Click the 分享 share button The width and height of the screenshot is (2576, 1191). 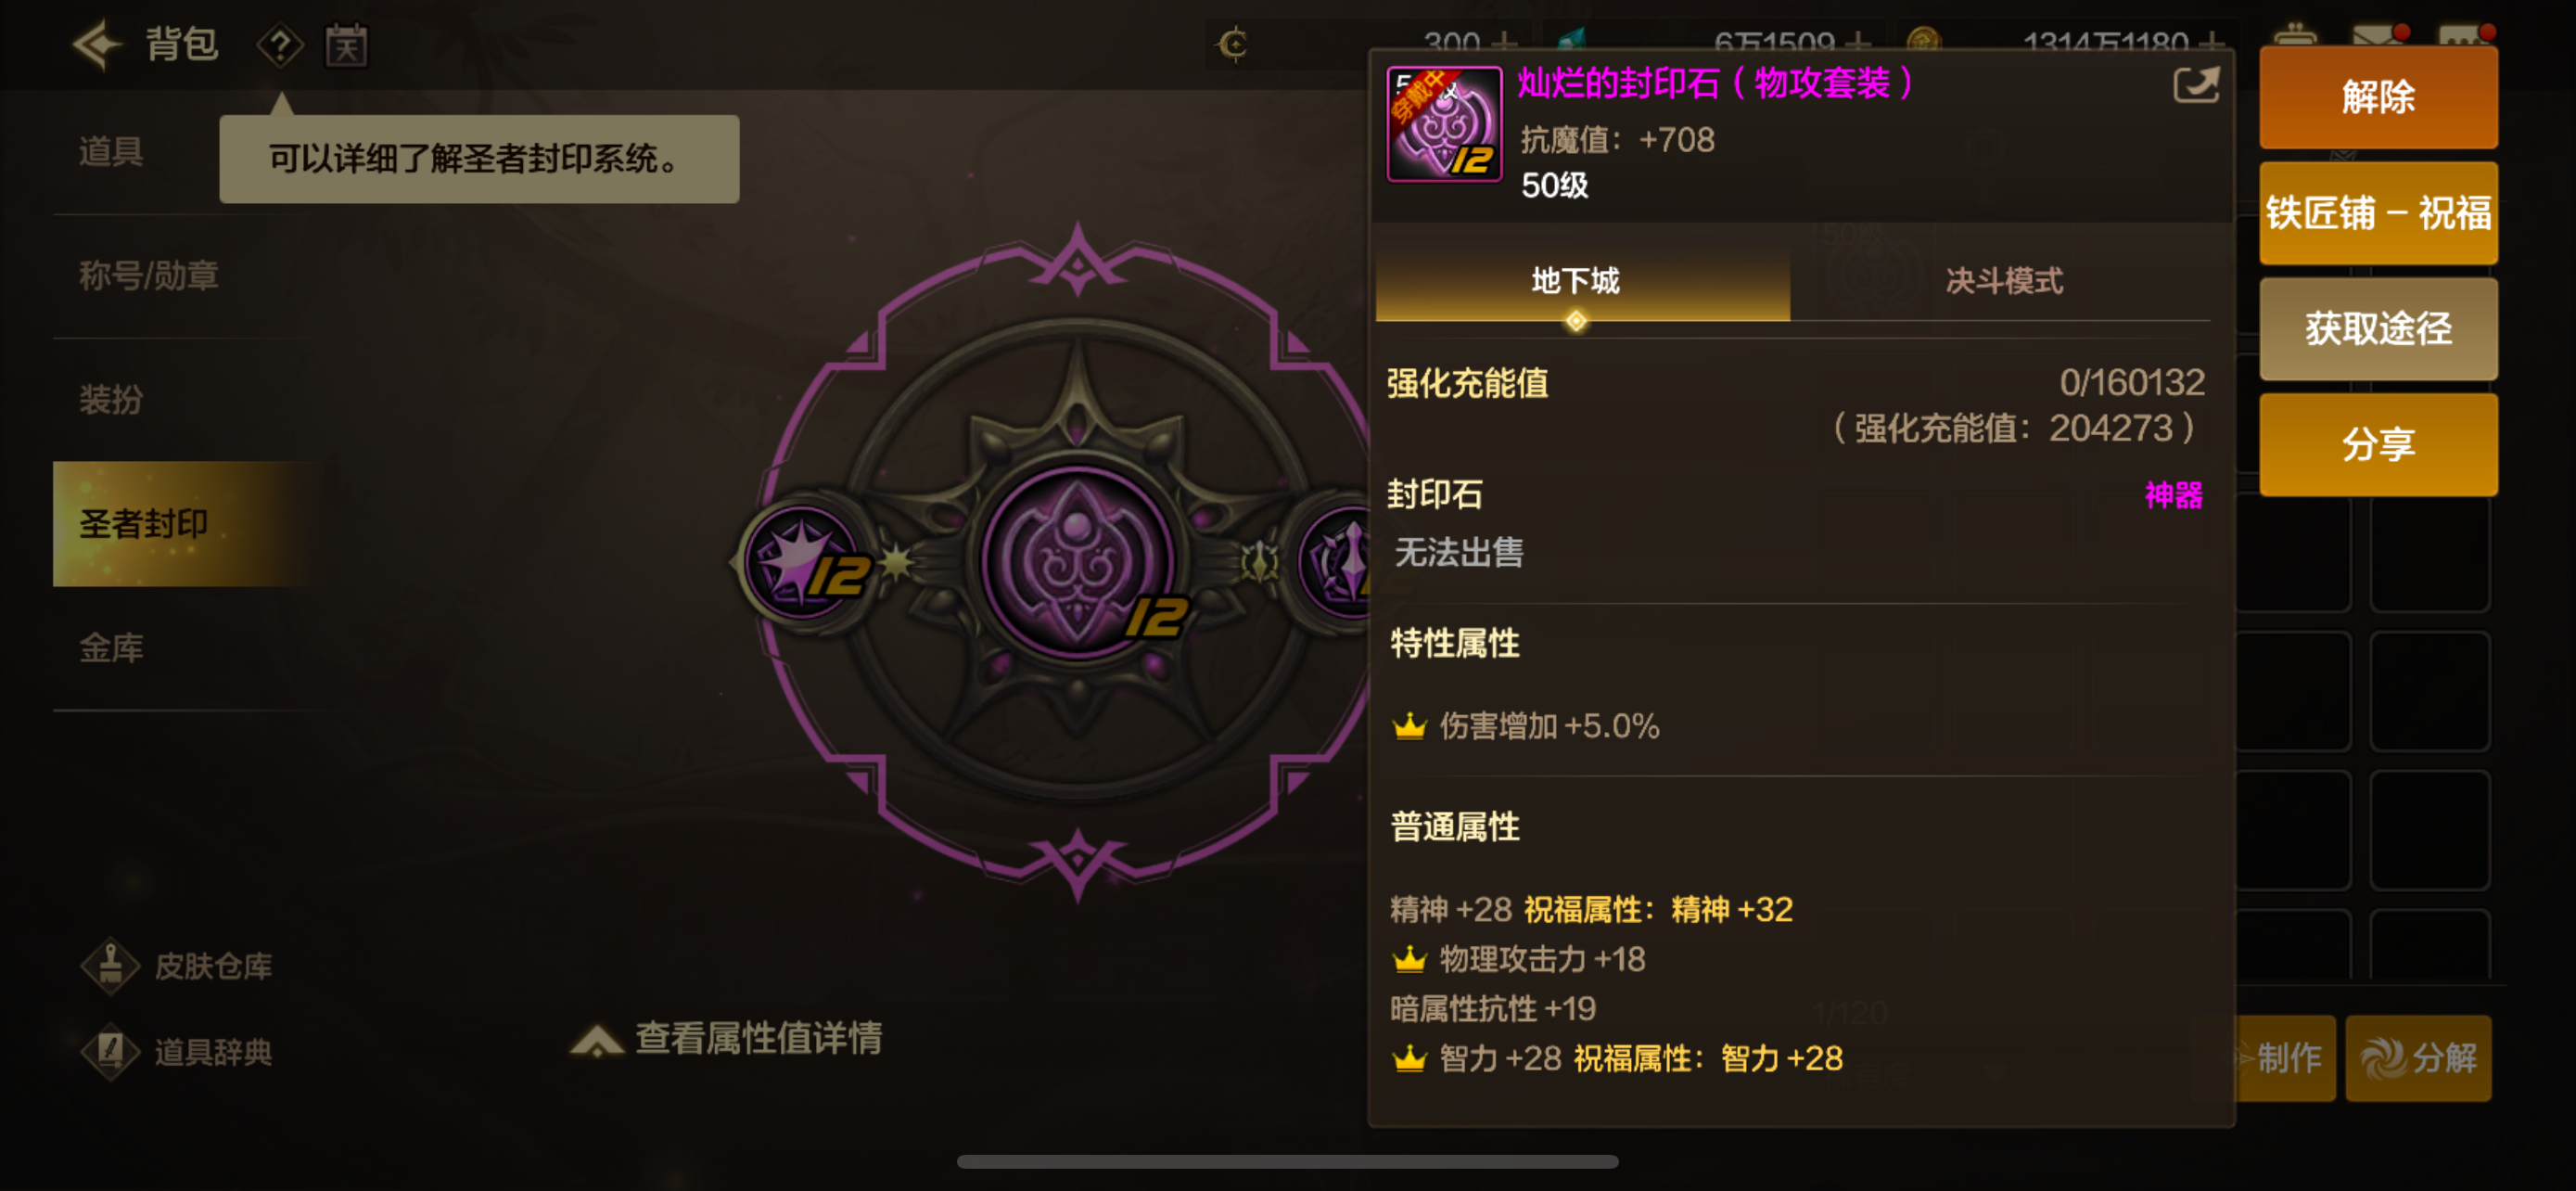click(2378, 444)
